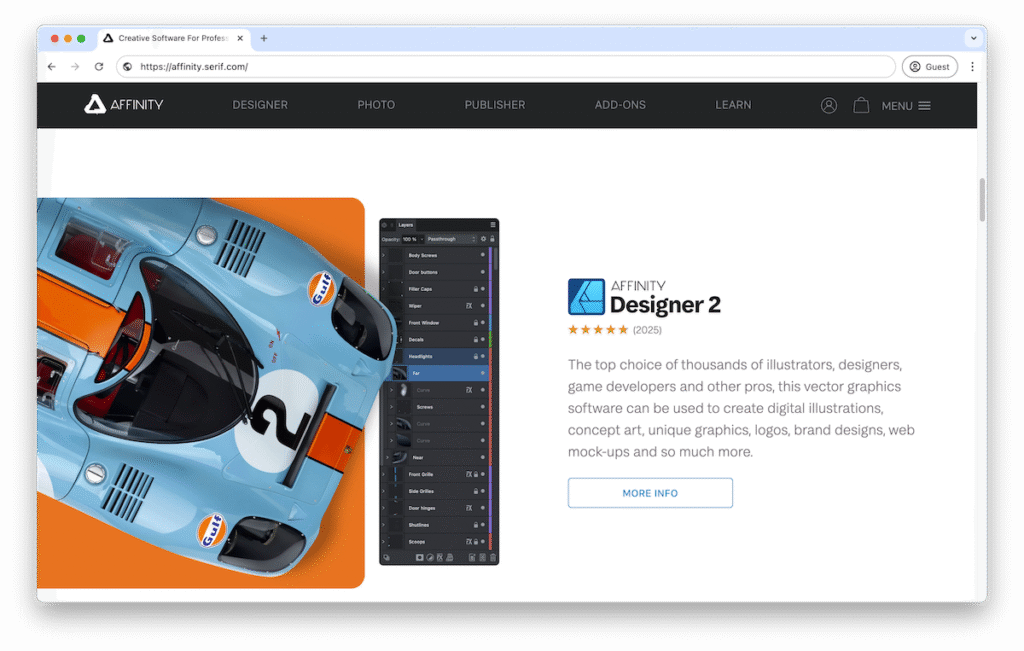Toggle visibility of the Scoops layer
The height and width of the screenshot is (651, 1024).
tap(483, 541)
